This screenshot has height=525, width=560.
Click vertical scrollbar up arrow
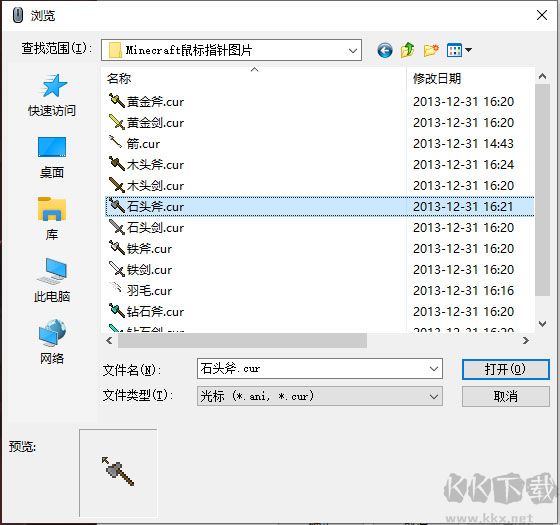542,76
